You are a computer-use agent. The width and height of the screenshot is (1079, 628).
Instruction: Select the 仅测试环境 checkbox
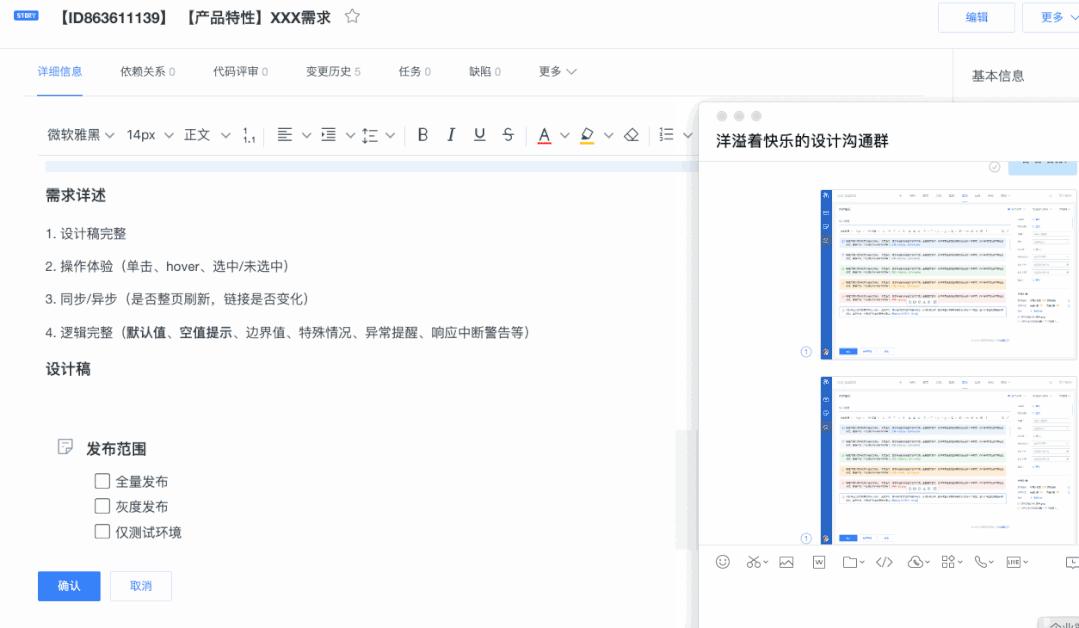click(101, 532)
